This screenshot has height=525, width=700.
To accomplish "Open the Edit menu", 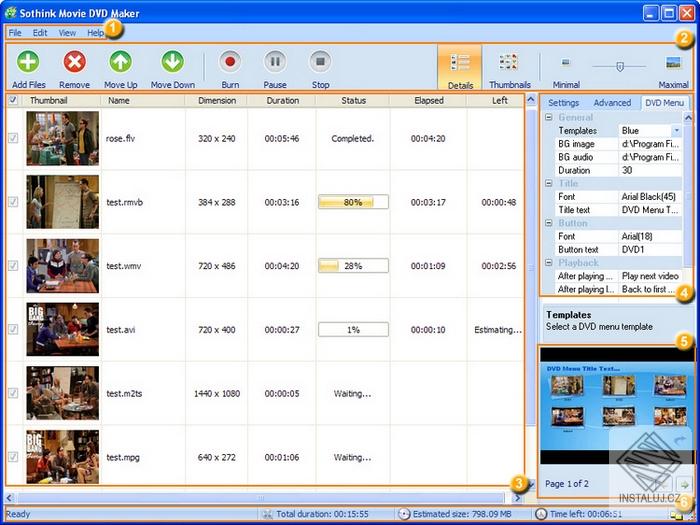I will (x=40, y=33).
